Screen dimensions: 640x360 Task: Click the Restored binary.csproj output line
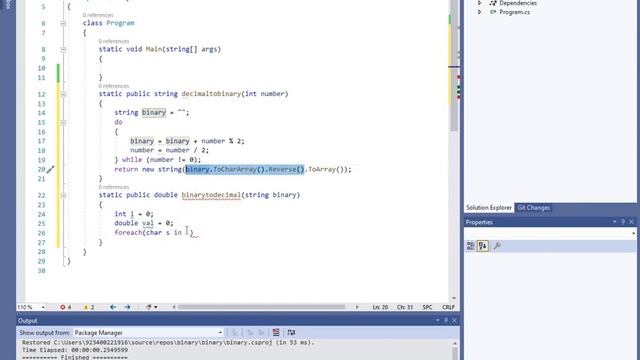point(168,343)
